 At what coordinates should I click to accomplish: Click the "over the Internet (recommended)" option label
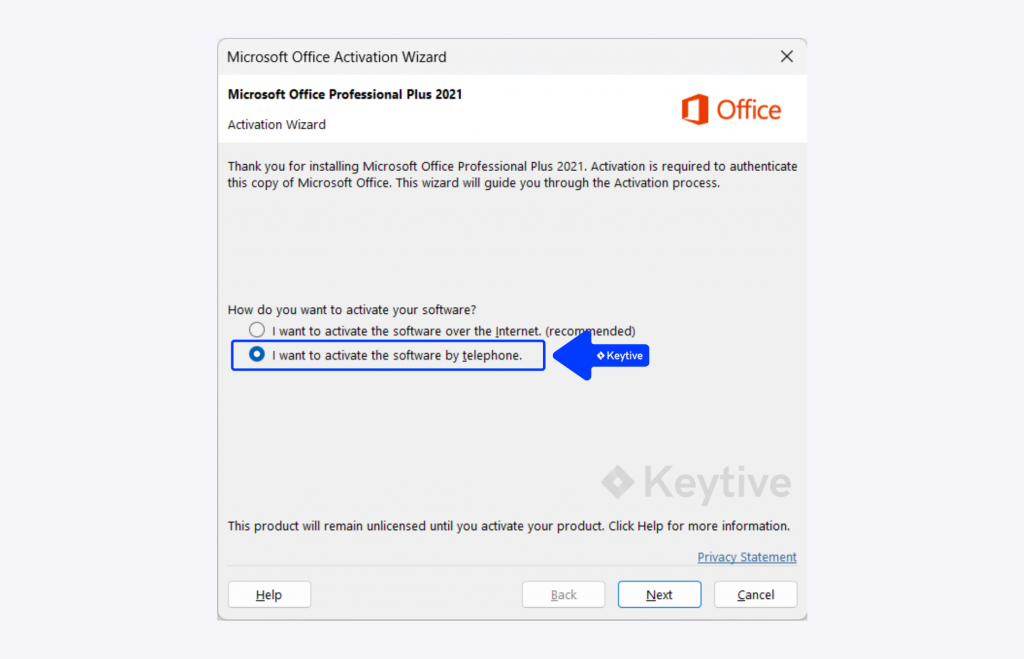click(453, 331)
